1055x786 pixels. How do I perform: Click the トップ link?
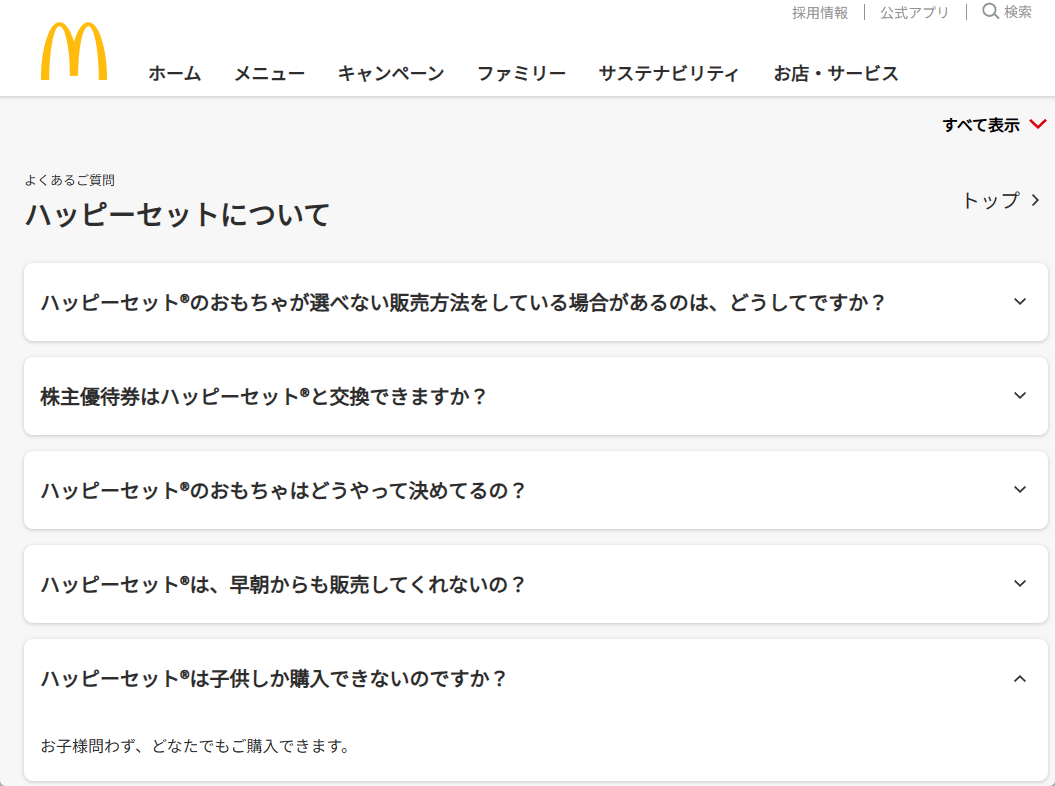(991, 201)
